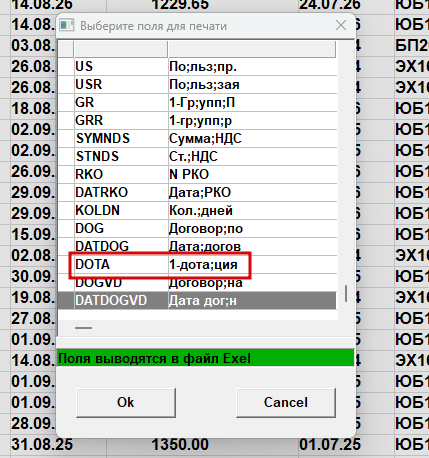This screenshot has width=429, height=458.
Task: Click the Ok button
Action: click(x=126, y=402)
